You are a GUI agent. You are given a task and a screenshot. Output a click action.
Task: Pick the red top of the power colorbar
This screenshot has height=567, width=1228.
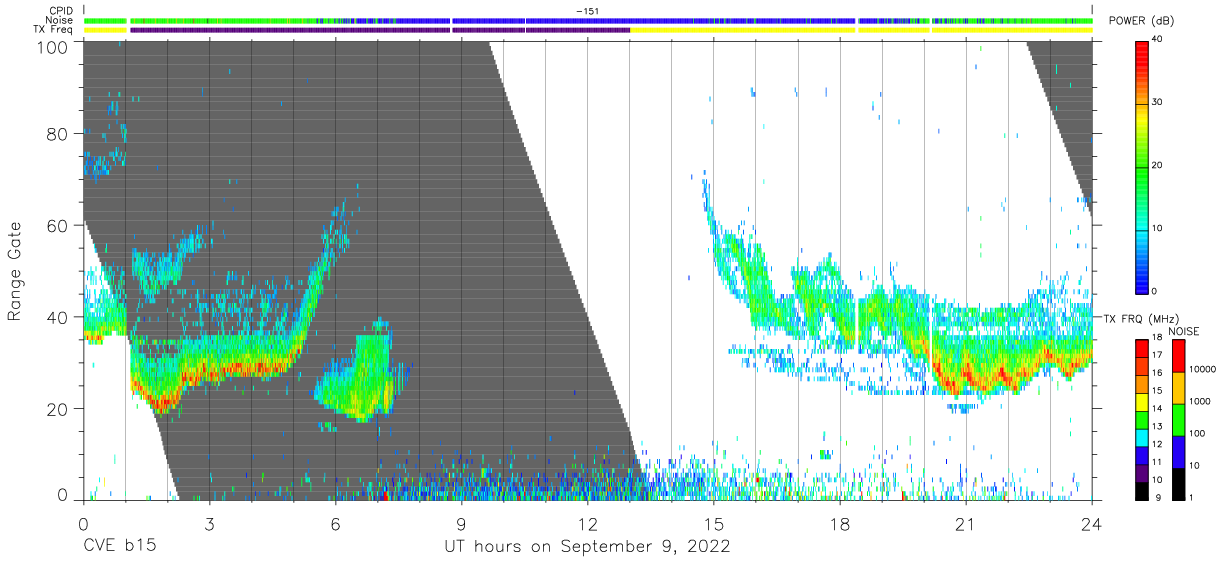point(1142,55)
